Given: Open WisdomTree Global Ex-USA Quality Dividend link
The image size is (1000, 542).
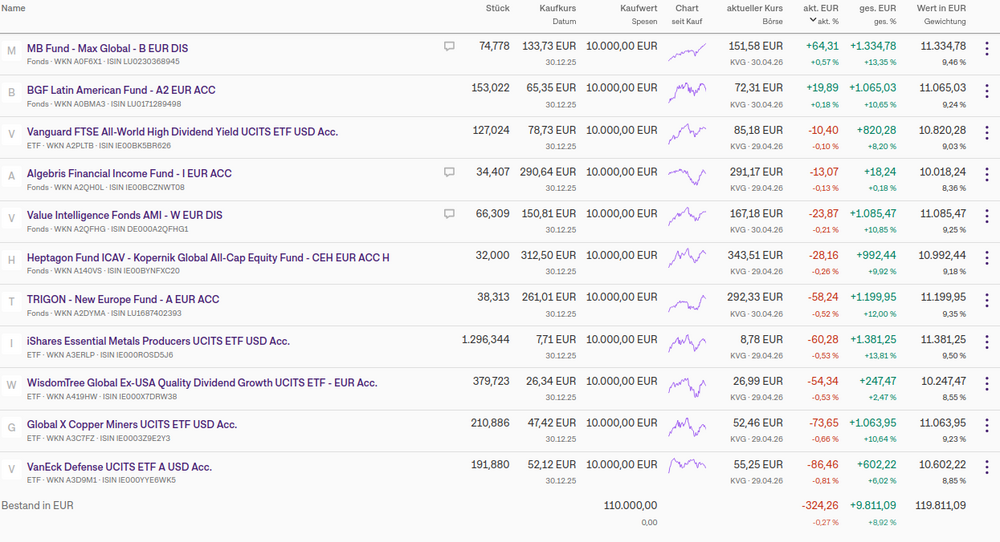Looking at the screenshot, I should coord(202,383).
